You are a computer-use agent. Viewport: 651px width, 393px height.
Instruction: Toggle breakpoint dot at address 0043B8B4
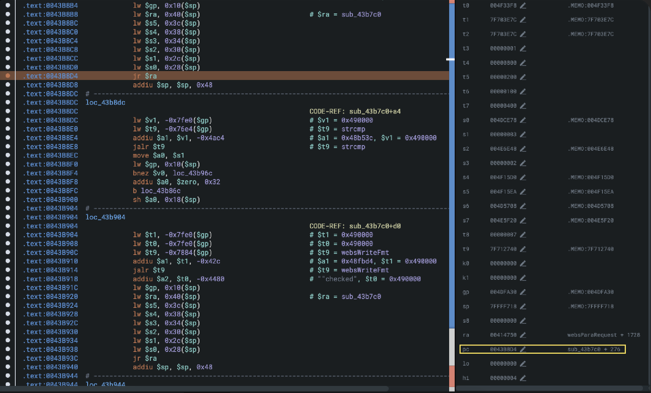point(7,5)
